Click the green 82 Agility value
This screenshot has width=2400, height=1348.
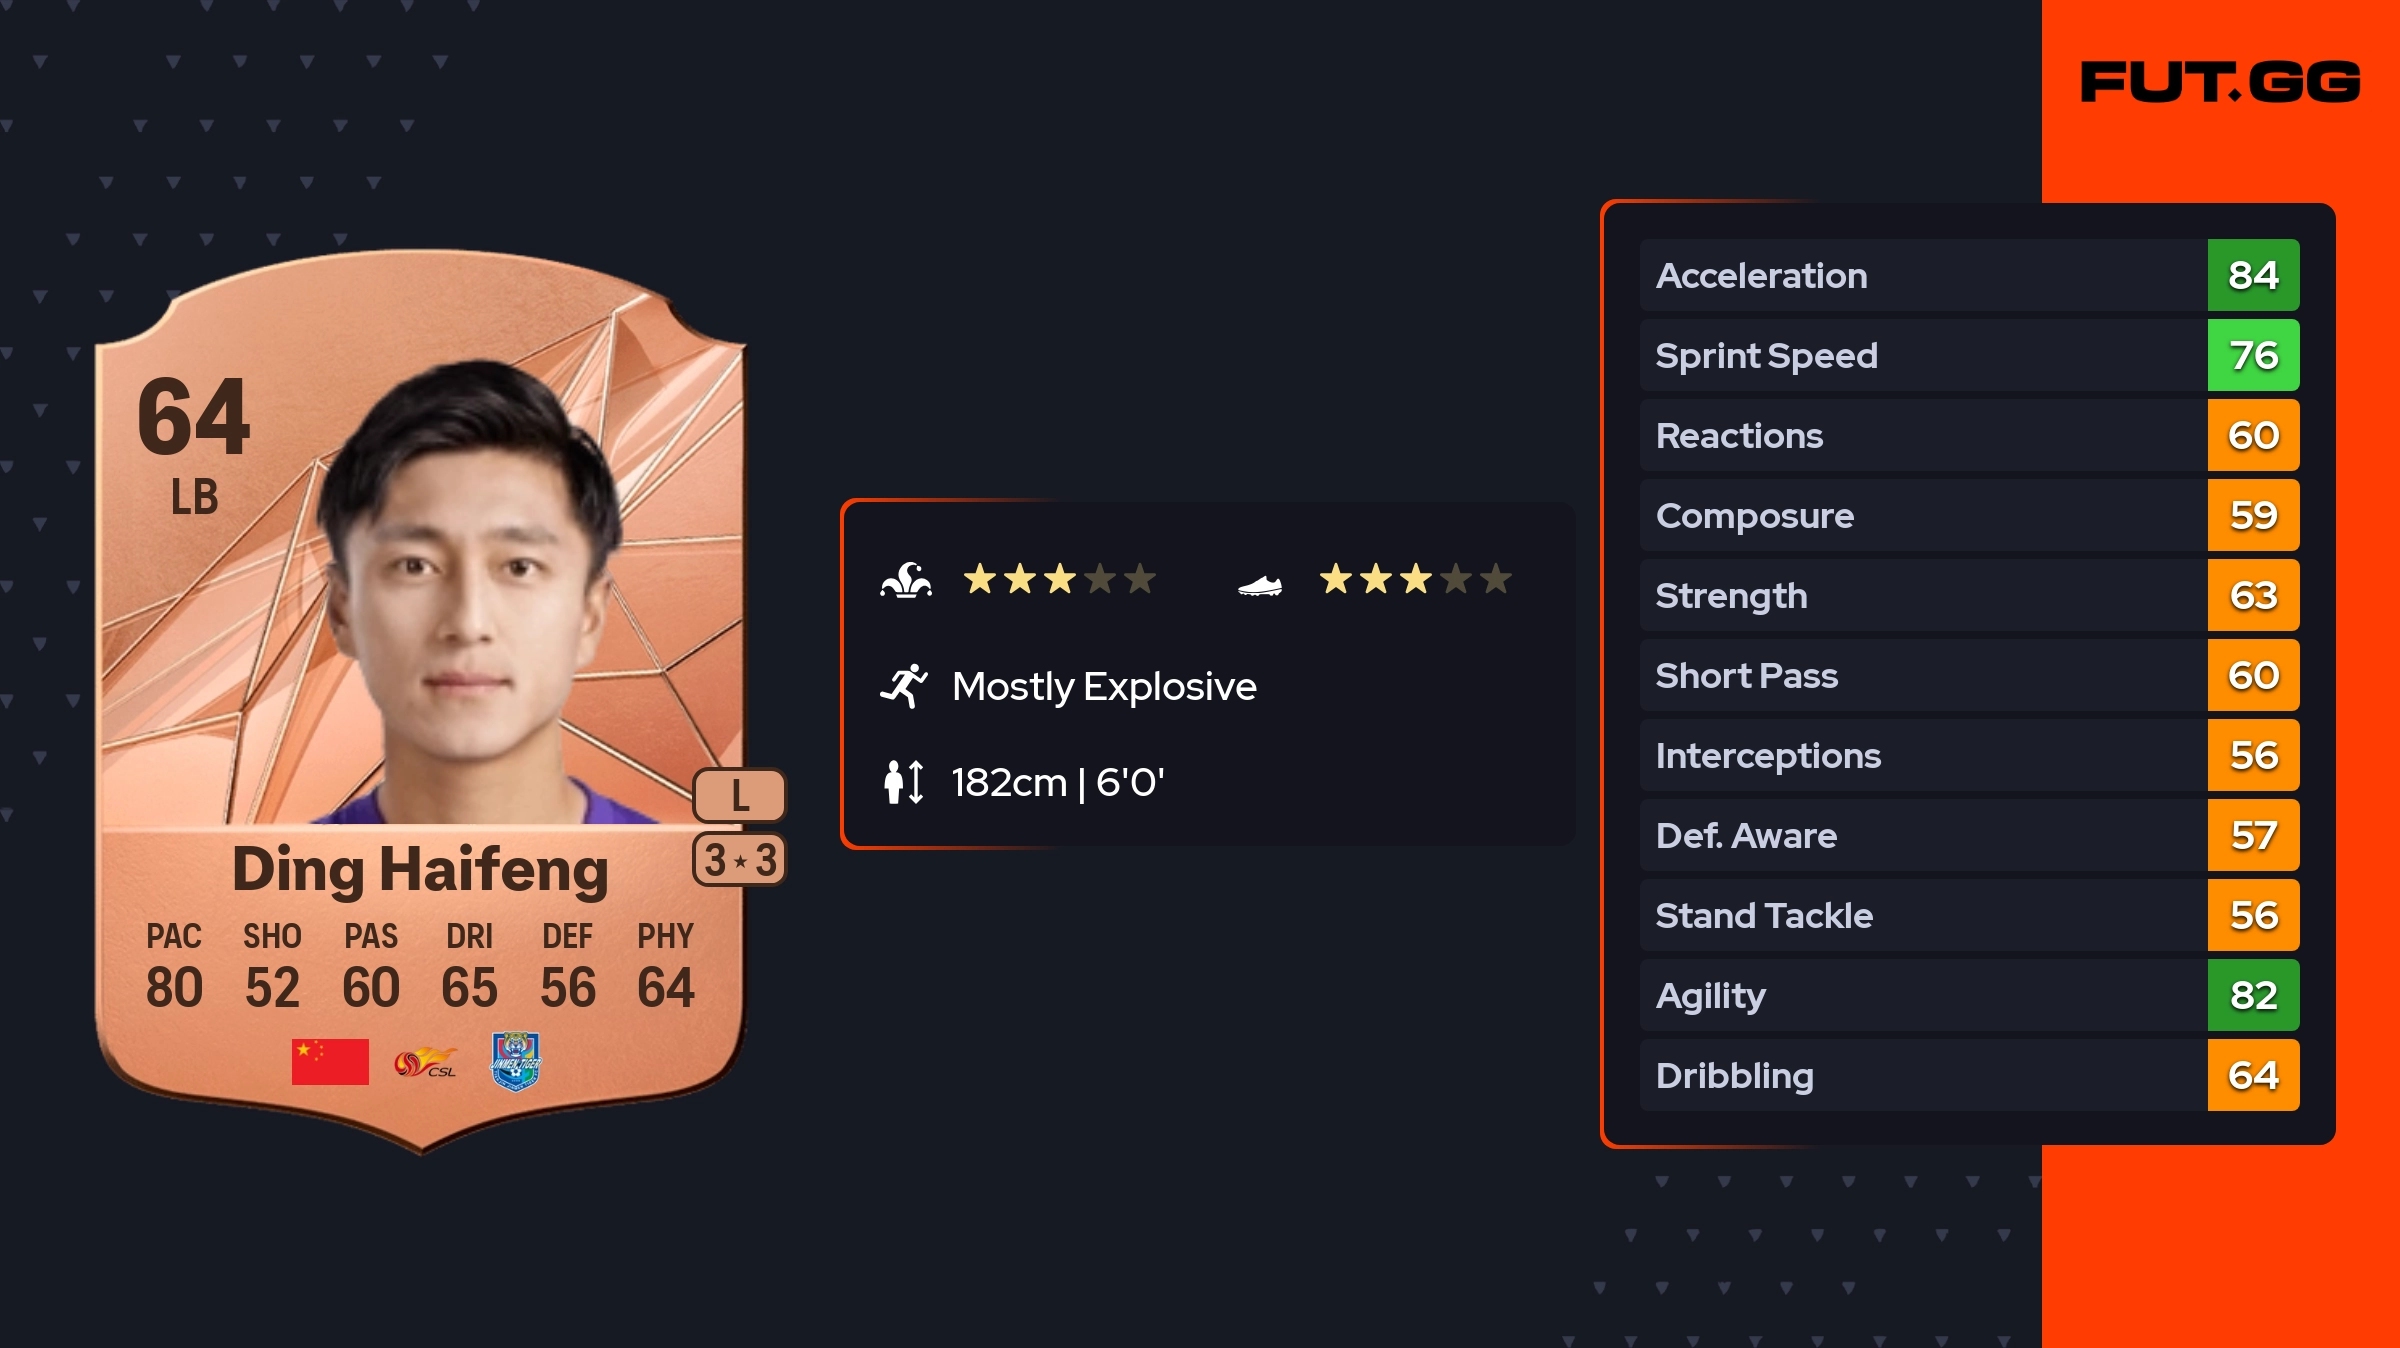click(x=2254, y=995)
